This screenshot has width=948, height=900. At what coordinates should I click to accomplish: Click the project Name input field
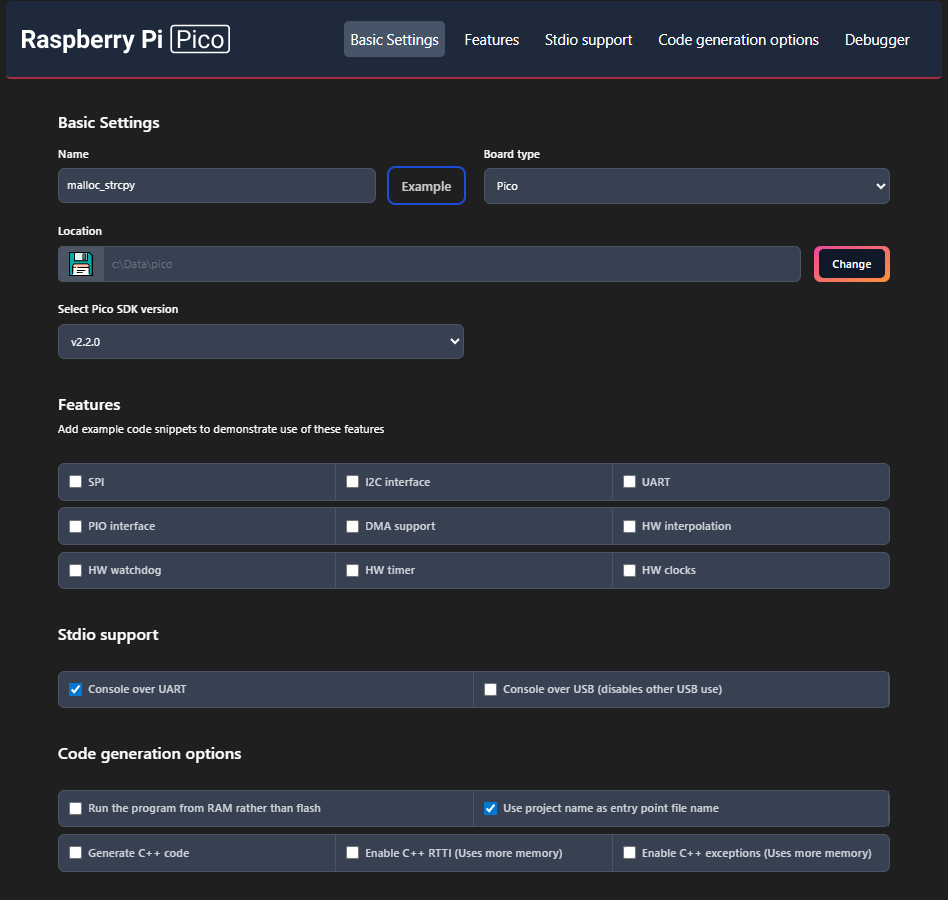[x=216, y=186]
